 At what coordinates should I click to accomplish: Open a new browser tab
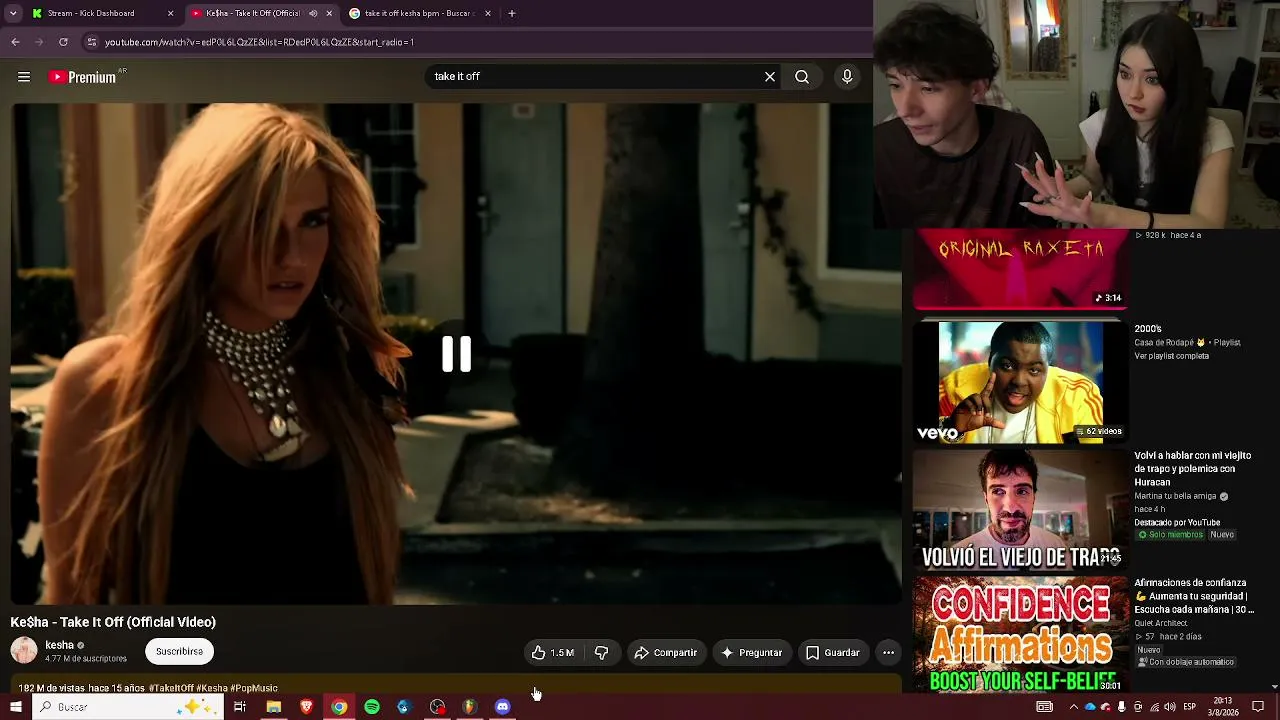[512, 14]
